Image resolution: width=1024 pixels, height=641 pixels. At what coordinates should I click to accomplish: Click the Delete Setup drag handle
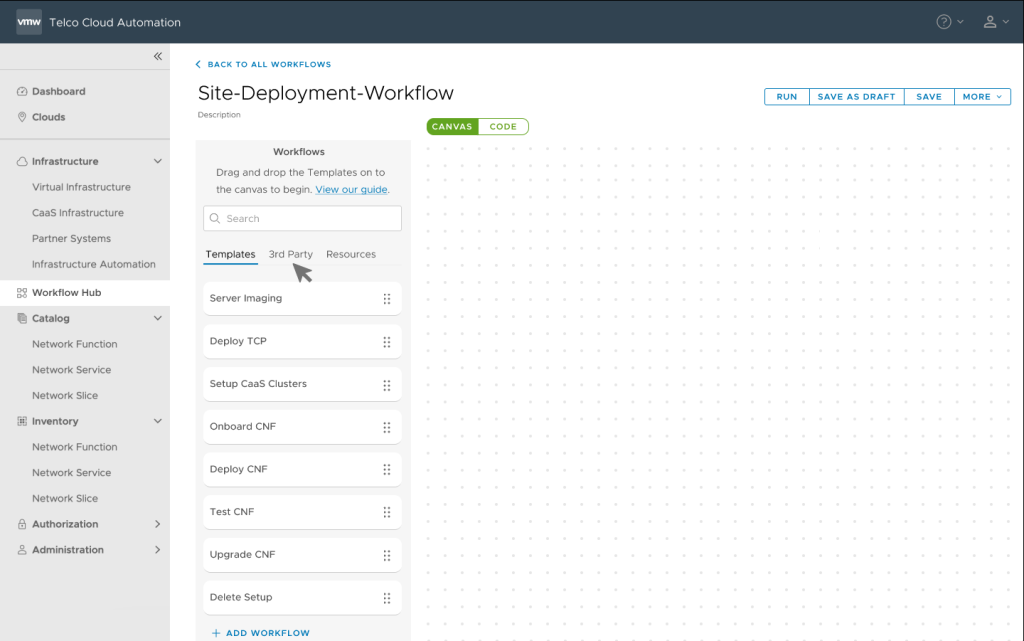click(x=387, y=597)
